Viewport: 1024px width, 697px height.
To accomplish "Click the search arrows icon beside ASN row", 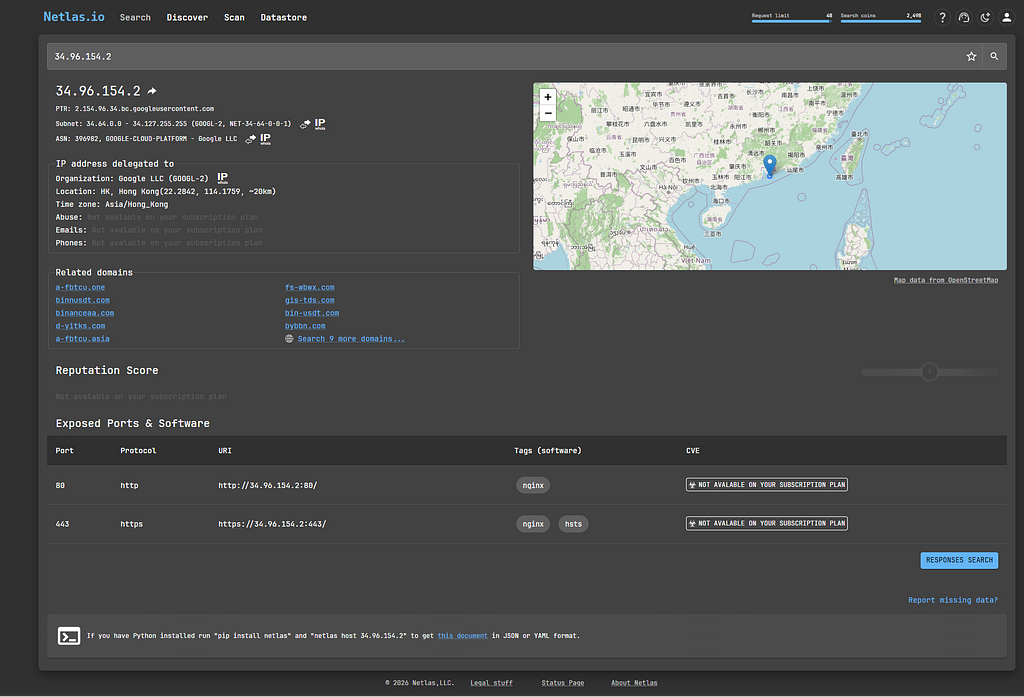I will coord(250,139).
